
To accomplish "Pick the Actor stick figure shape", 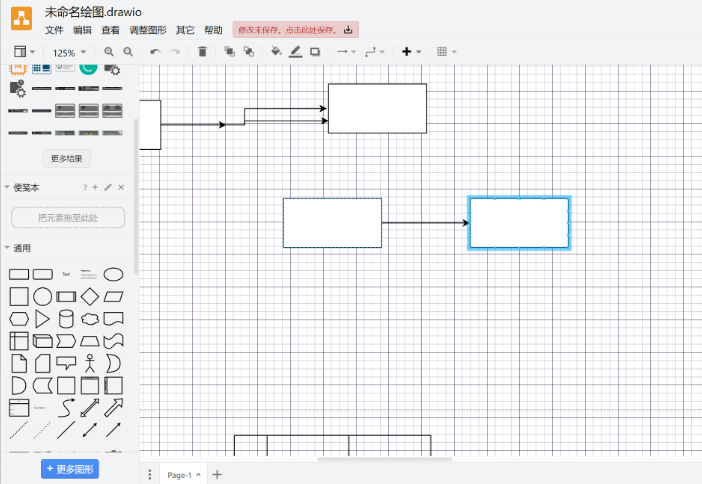I will (90, 363).
